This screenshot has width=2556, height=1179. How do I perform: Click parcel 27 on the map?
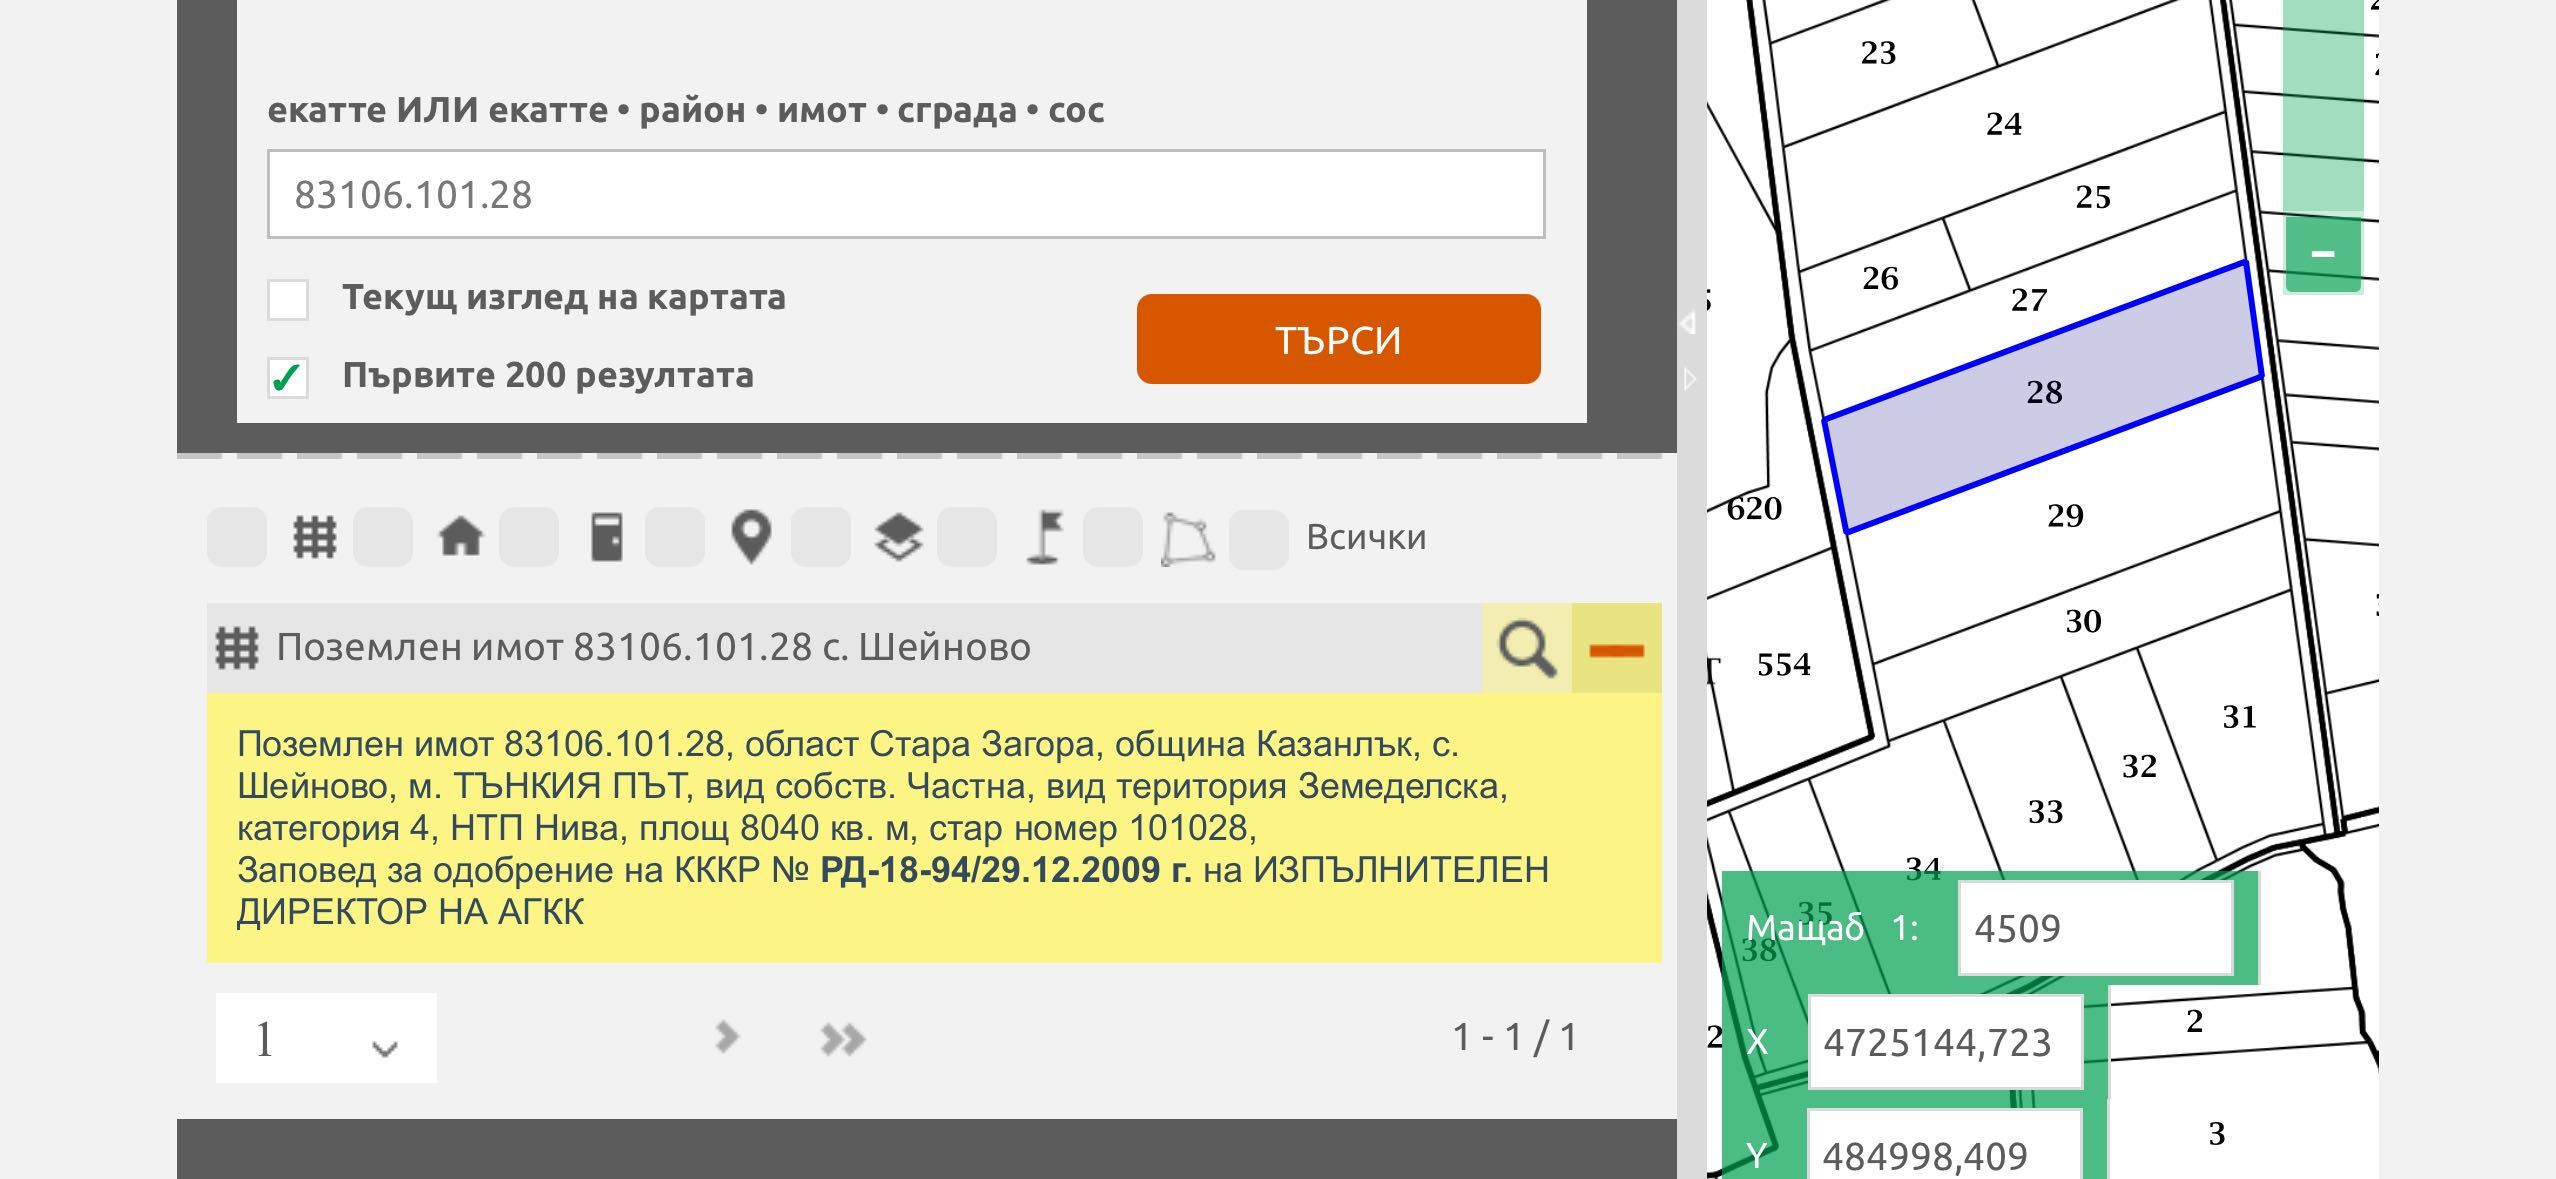click(x=2030, y=300)
